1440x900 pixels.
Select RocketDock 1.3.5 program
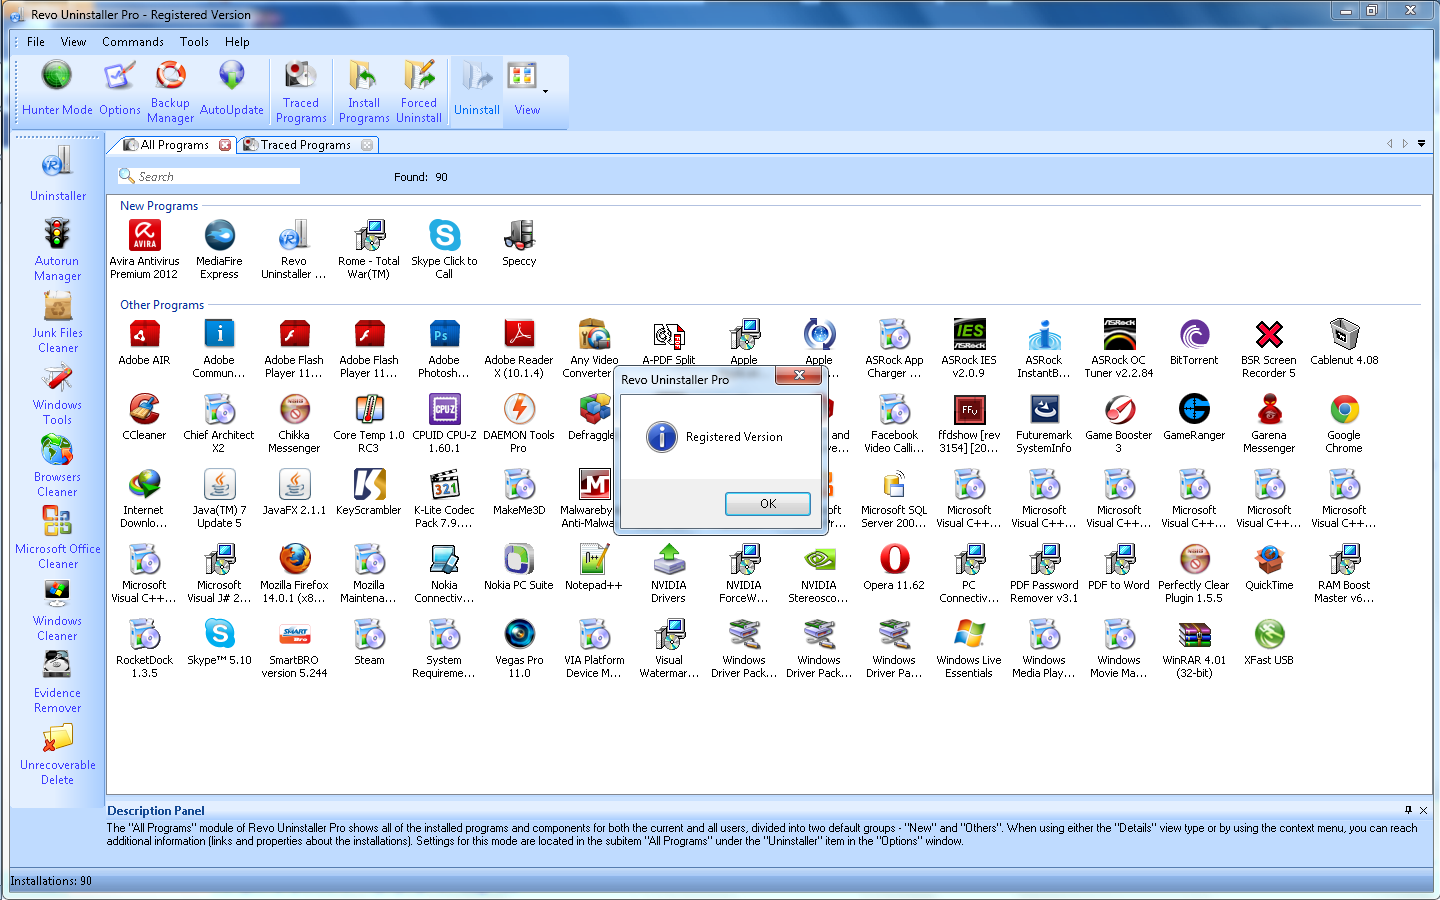point(144,648)
